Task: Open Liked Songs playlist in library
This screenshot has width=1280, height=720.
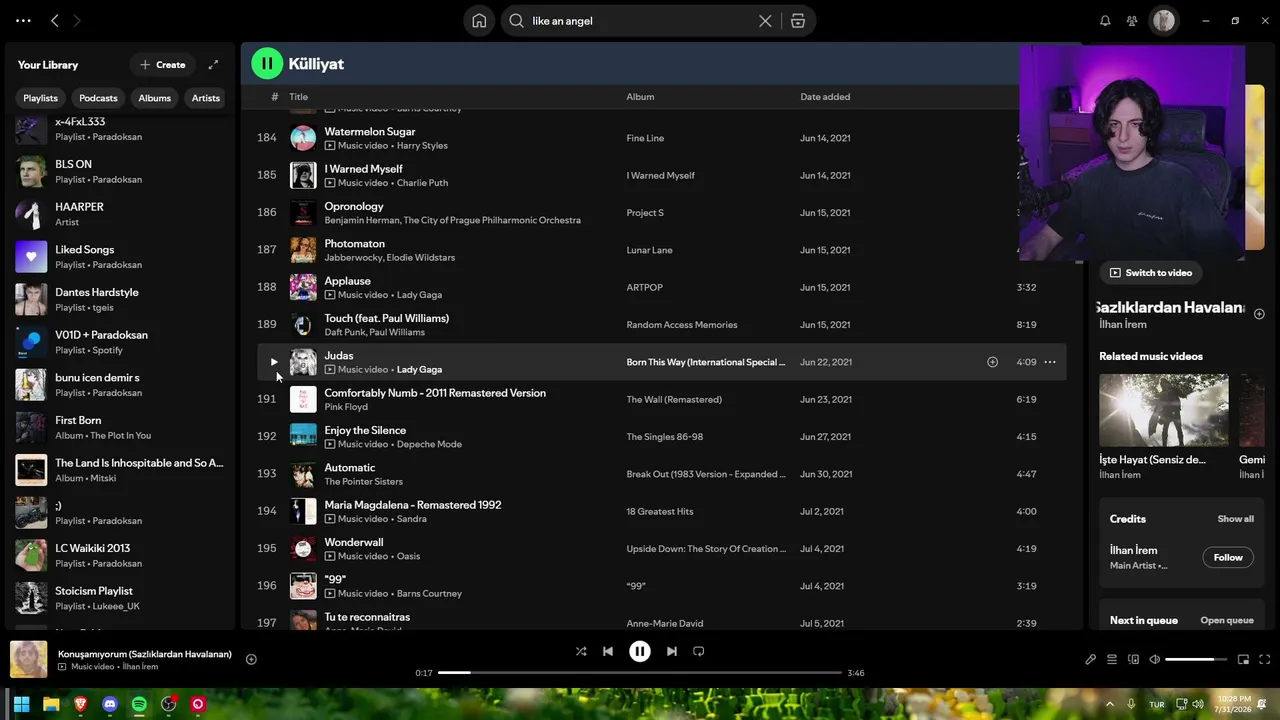Action: pyautogui.click(x=120, y=257)
